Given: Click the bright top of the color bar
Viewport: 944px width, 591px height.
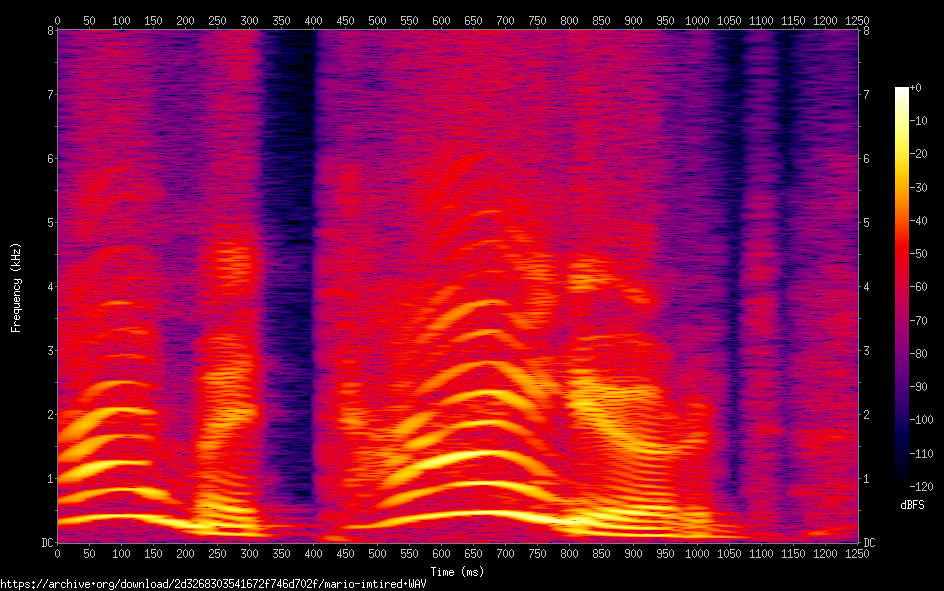Looking at the screenshot, I should pos(902,93).
